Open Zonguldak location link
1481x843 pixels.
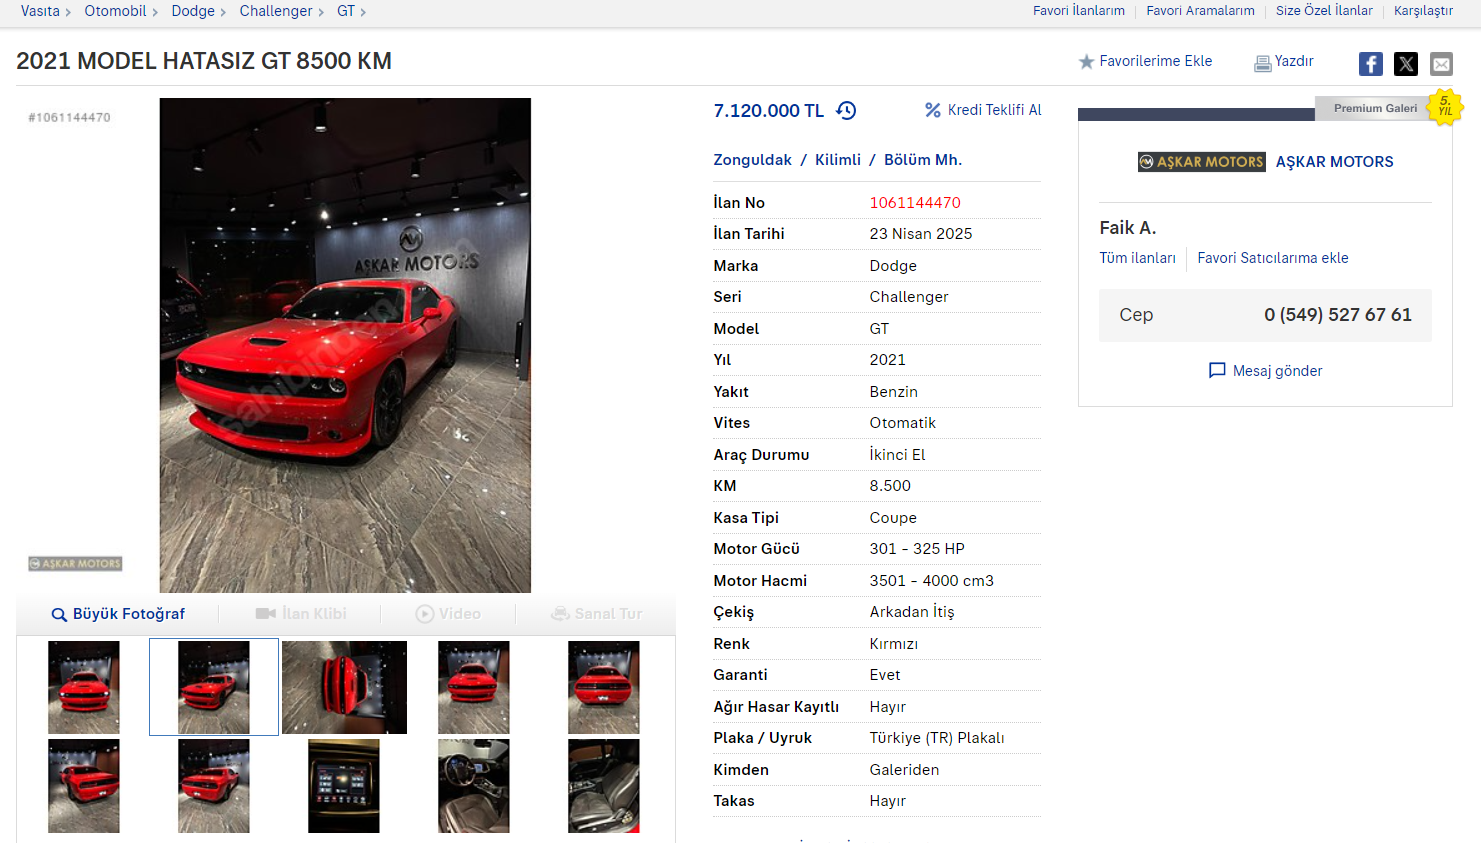[x=752, y=160]
